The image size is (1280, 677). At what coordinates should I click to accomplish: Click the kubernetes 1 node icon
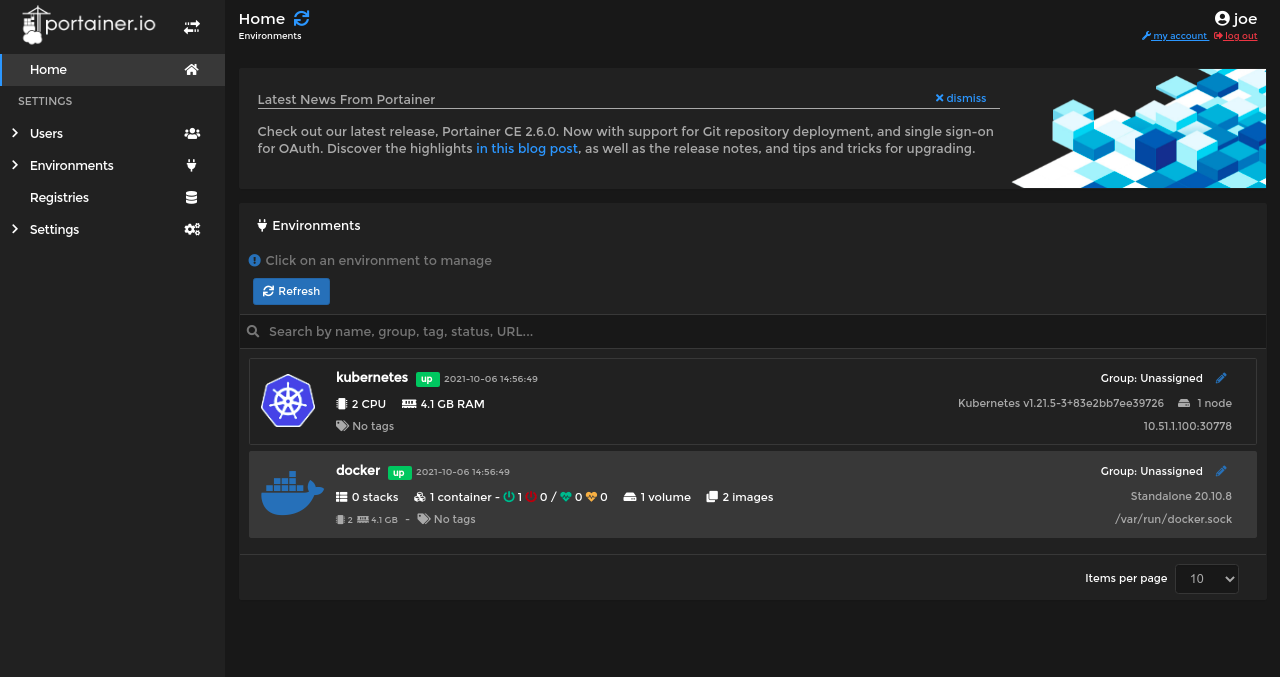pyautogui.click(x=1184, y=403)
